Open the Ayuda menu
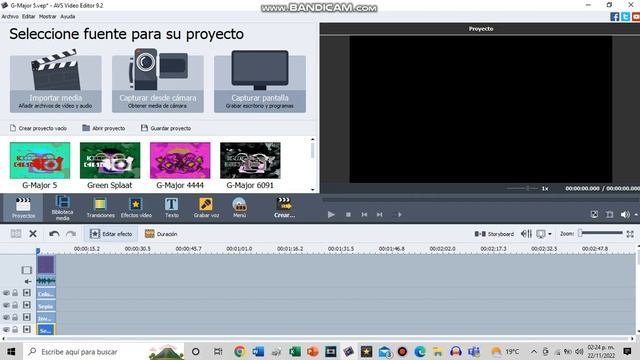This screenshot has height=360, width=640. pyautogui.click(x=68, y=17)
